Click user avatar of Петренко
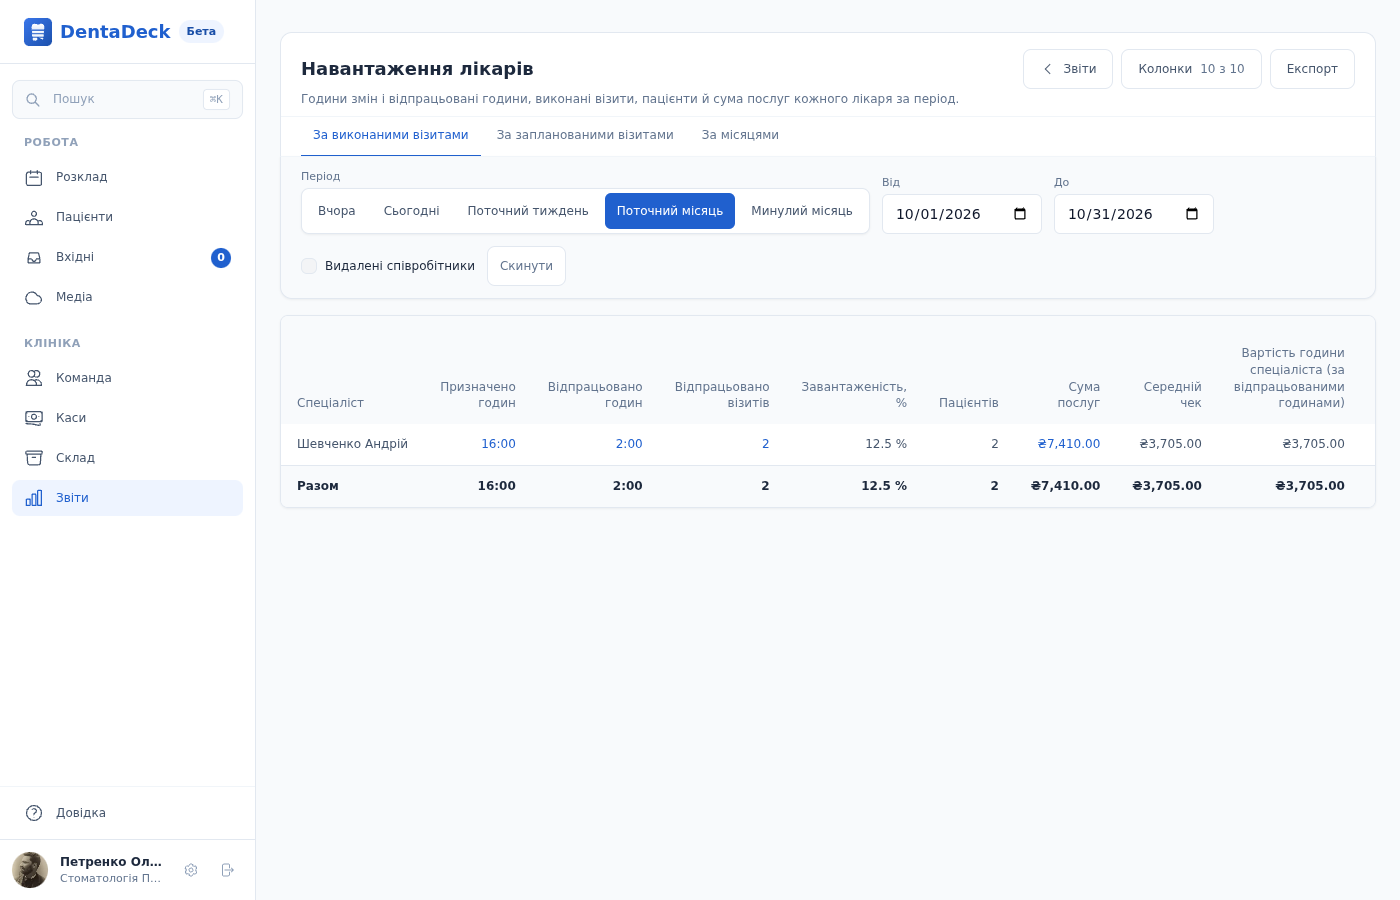1400x900 pixels. tap(30, 870)
